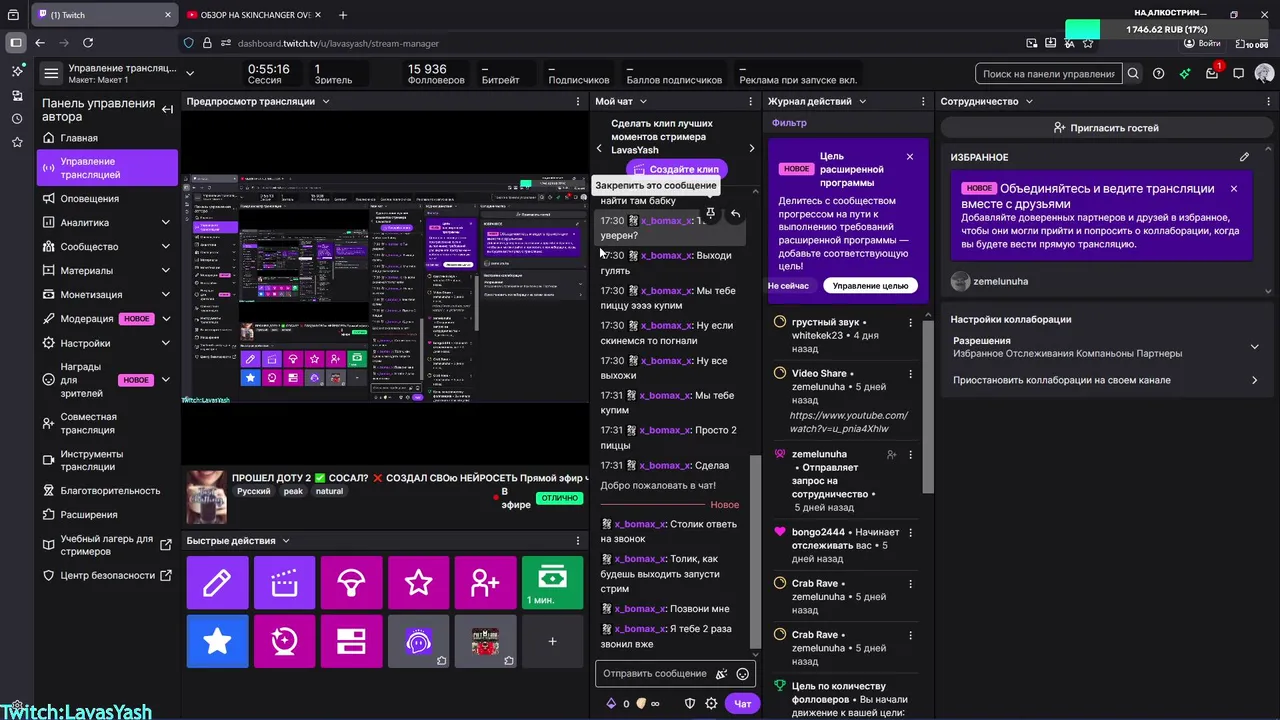Expand the Аналитика sidebar section
Image resolution: width=1280 pixels, height=720 pixels.
point(166,223)
